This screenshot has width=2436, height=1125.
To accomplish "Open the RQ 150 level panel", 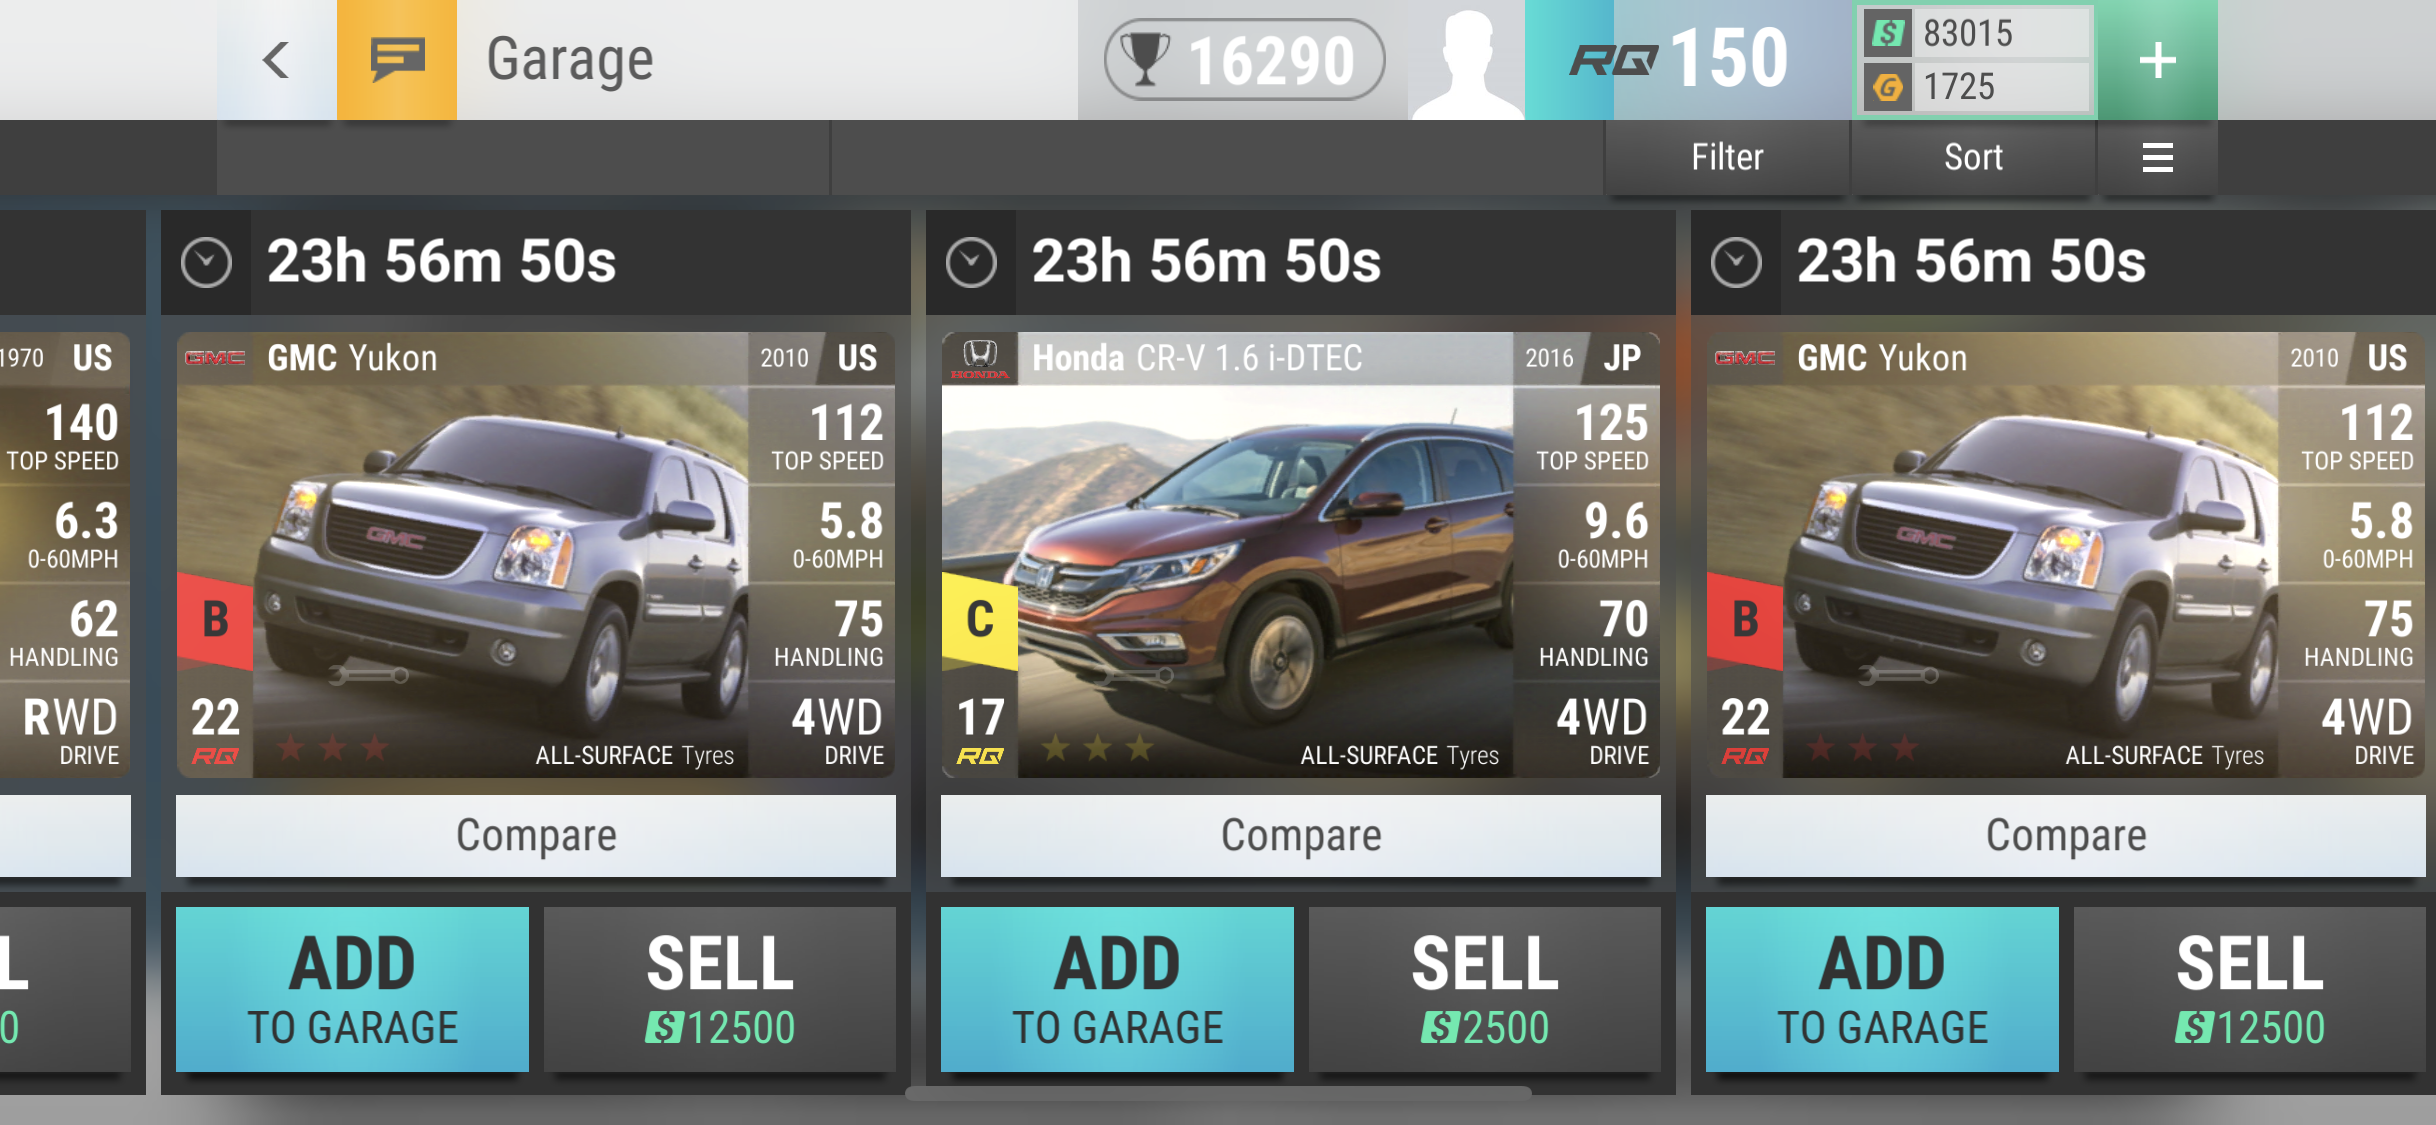I will coord(1688,60).
